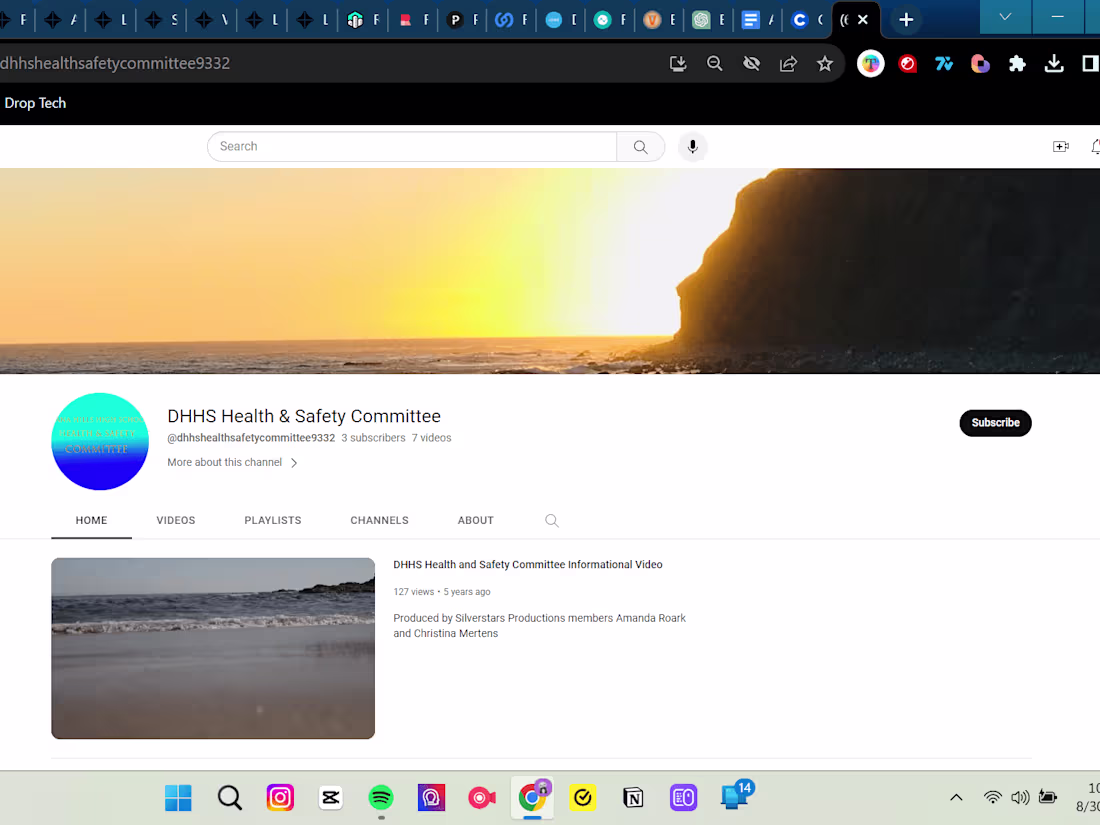Subscribe to DHHS Health & Safety Committee
Screen dimensions: 1100x825
(x=995, y=423)
